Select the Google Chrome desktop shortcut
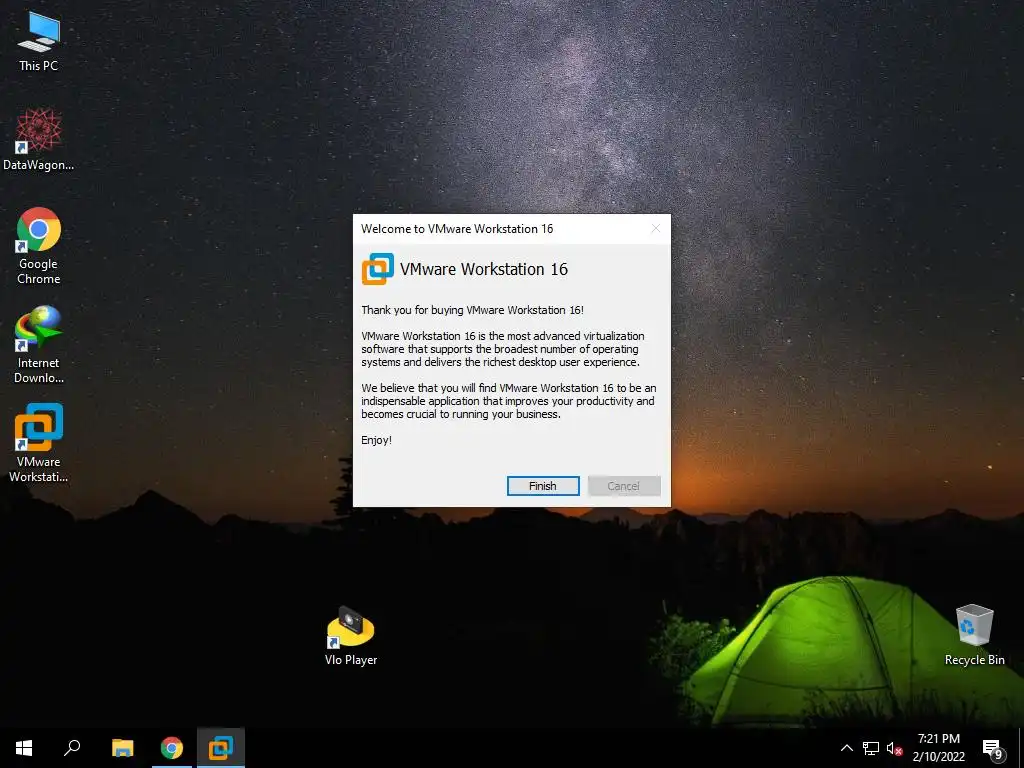Image resolution: width=1024 pixels, height=768 pixels. pyautogui.click(x=39, y=246)
